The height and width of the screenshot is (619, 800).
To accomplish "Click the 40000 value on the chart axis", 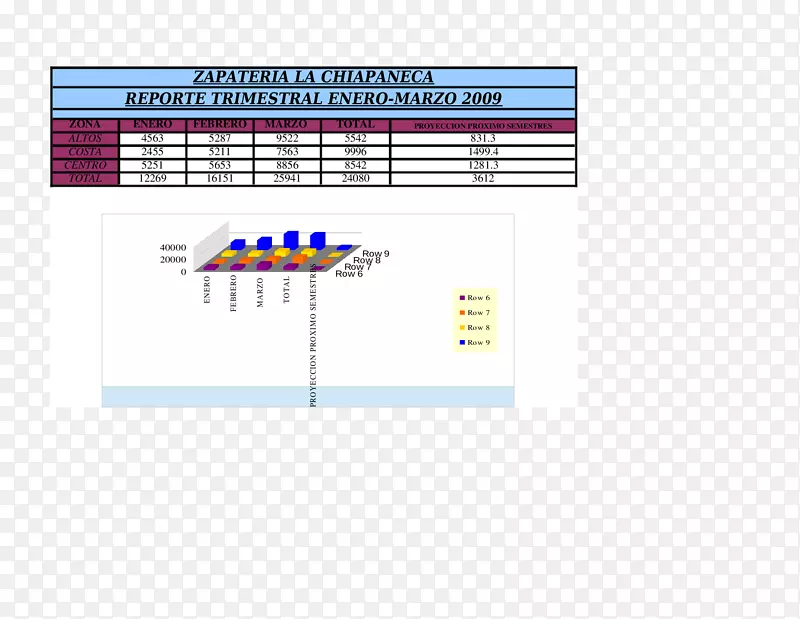I will 173,247.
